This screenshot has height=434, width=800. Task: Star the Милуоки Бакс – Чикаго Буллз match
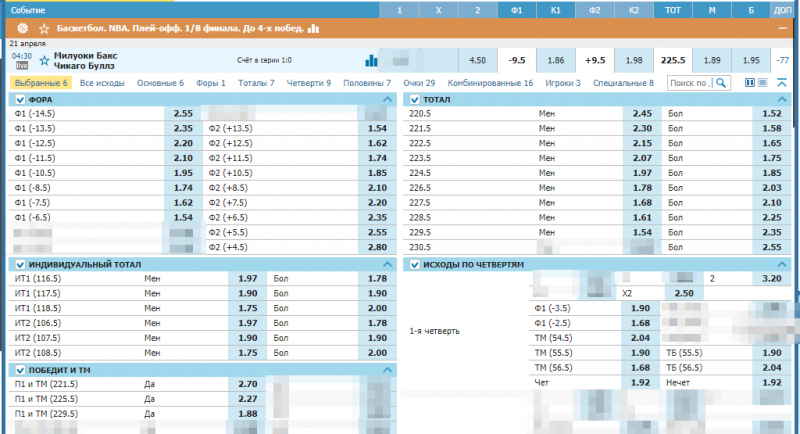pyautogui.click(x=43, y=61)
